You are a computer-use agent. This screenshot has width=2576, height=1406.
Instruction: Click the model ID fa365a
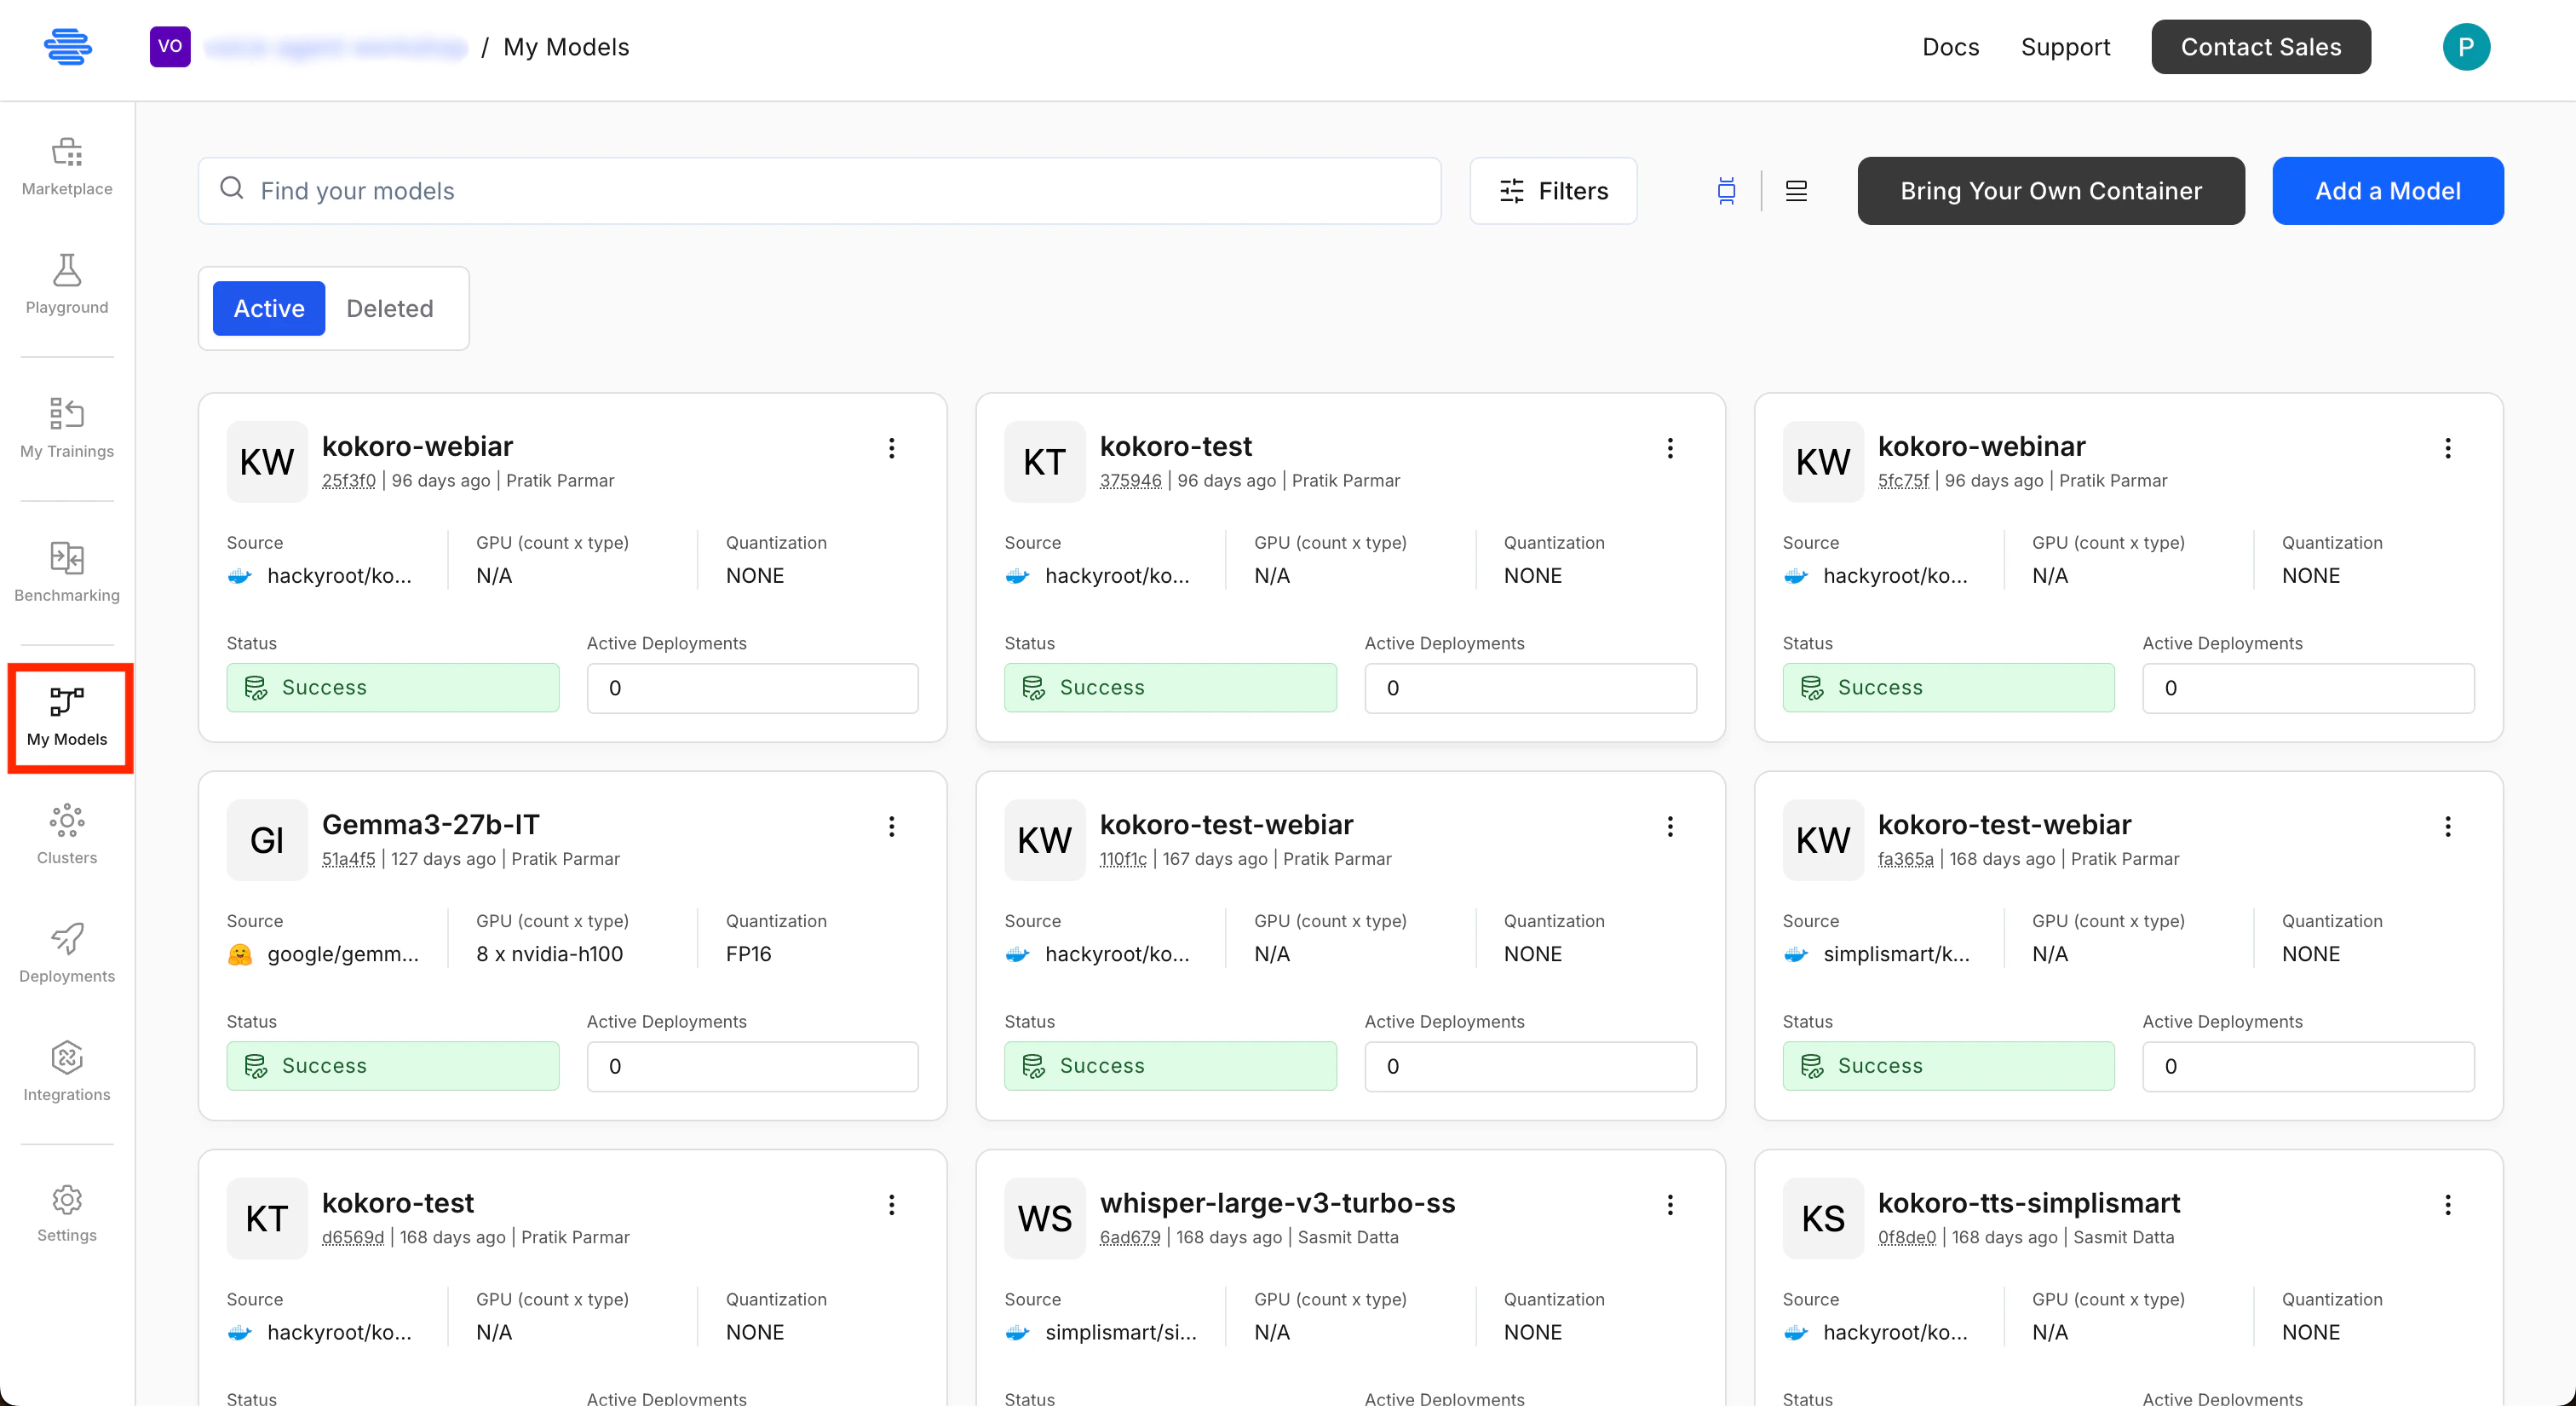point(1906,859)
